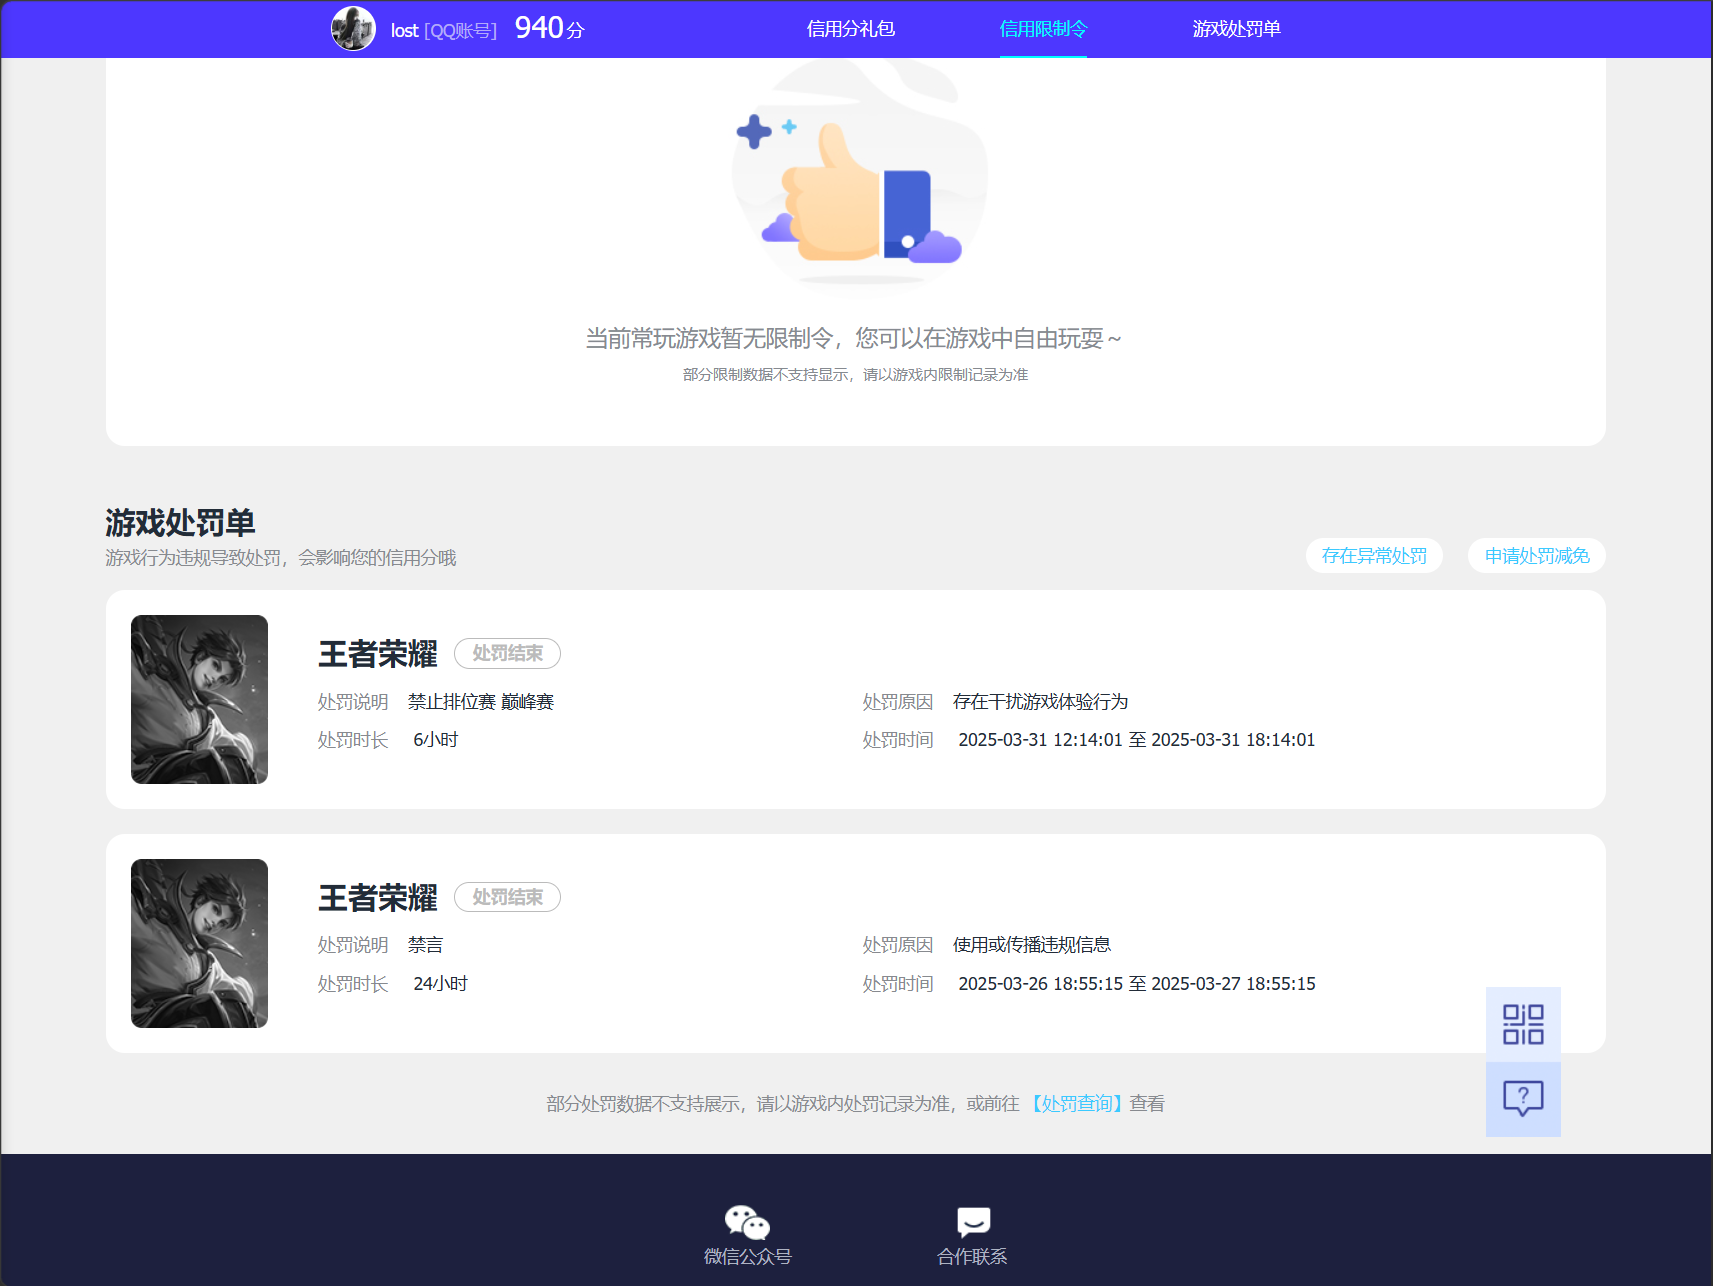
Task: Select game thumbnail of the 24小时 penalty card
Action: pyautogui.click(x=199, y=943)
